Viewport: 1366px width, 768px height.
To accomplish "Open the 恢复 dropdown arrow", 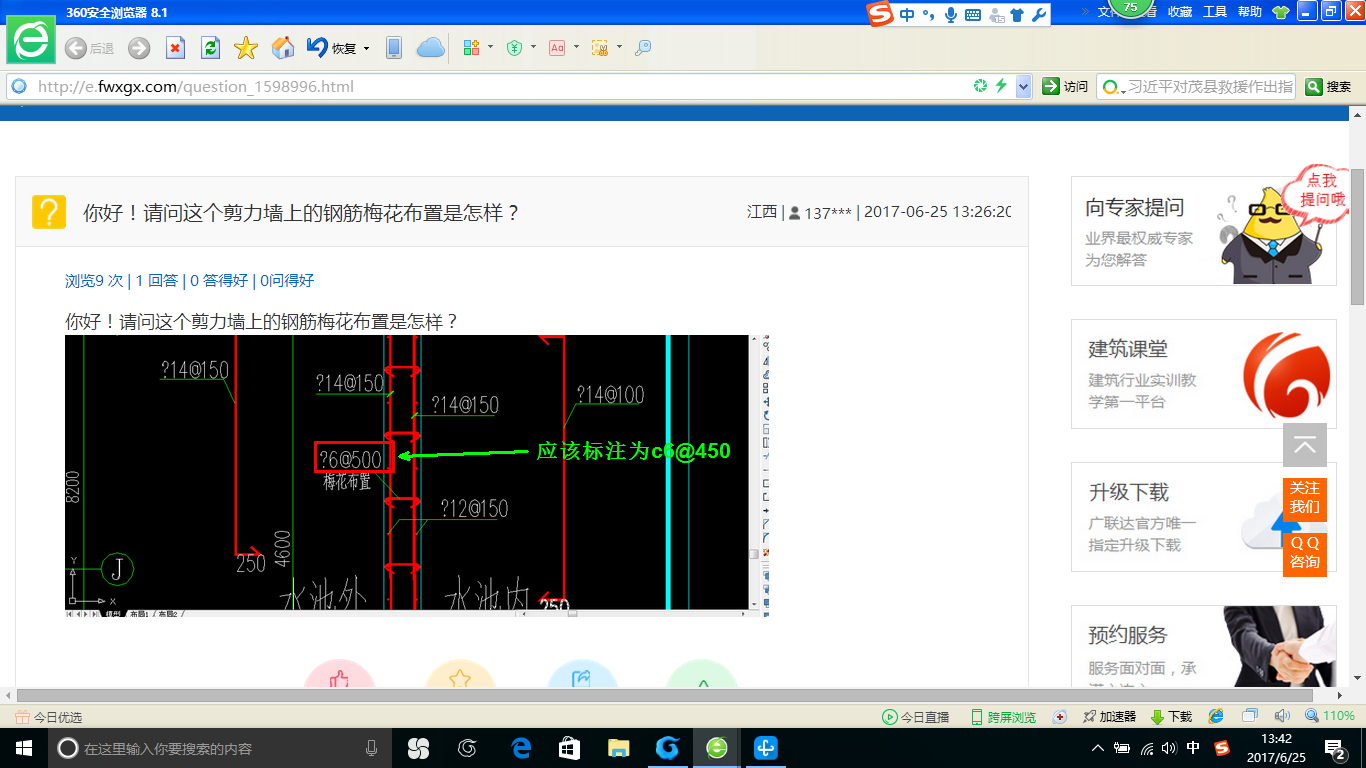I will 367,48.
